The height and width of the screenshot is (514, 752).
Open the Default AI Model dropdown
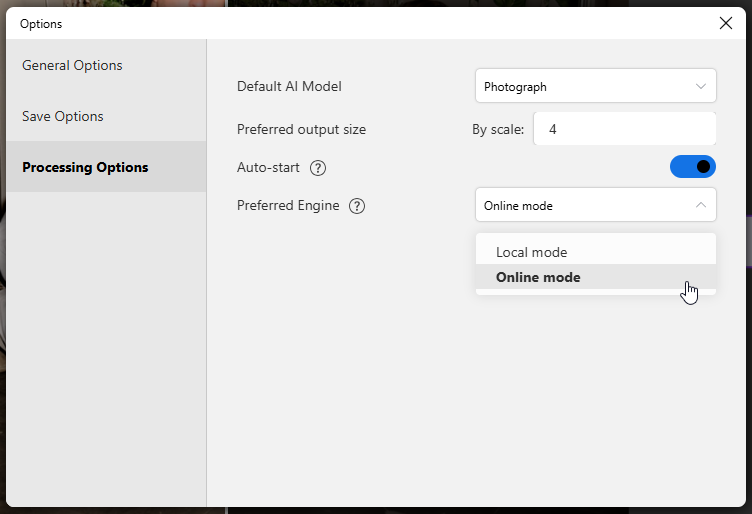click(x=595, y=87)
